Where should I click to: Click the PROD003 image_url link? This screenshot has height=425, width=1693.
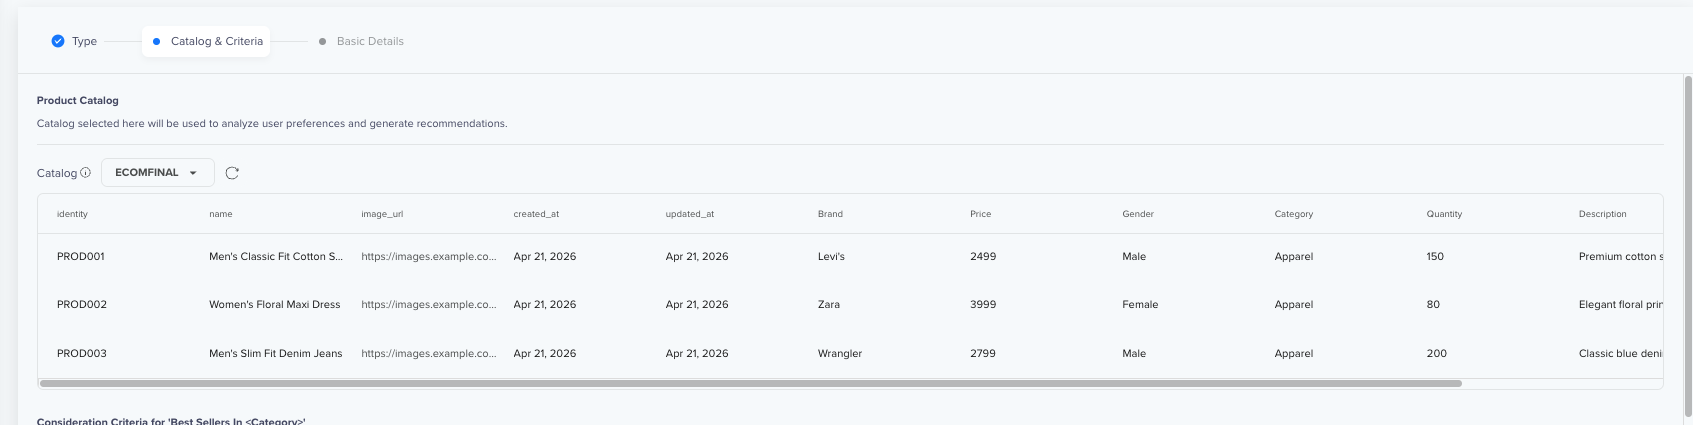[x=429, y=353]
